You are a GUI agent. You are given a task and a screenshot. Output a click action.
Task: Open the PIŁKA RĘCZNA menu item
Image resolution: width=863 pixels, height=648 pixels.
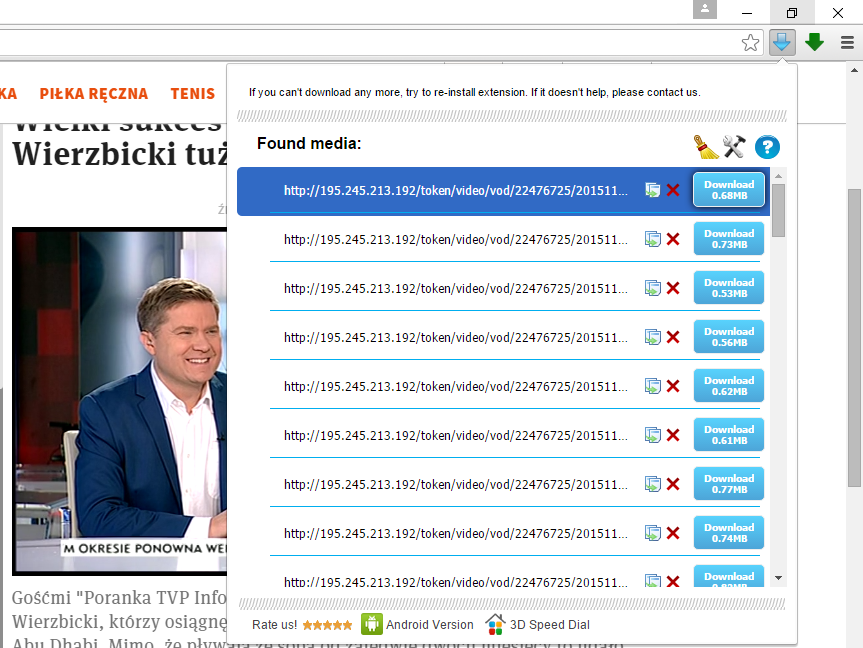[94, 94]
